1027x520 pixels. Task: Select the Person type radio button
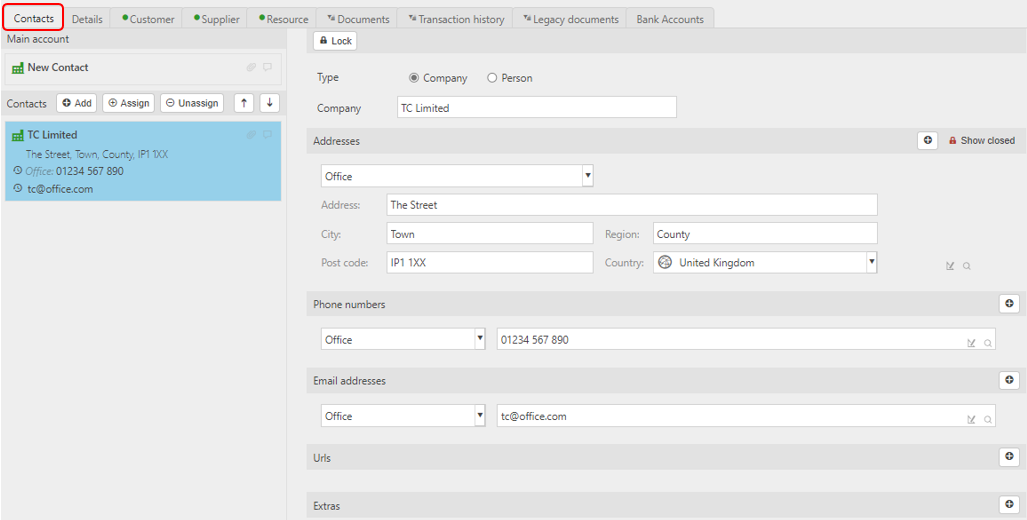[x=492, y=78]
